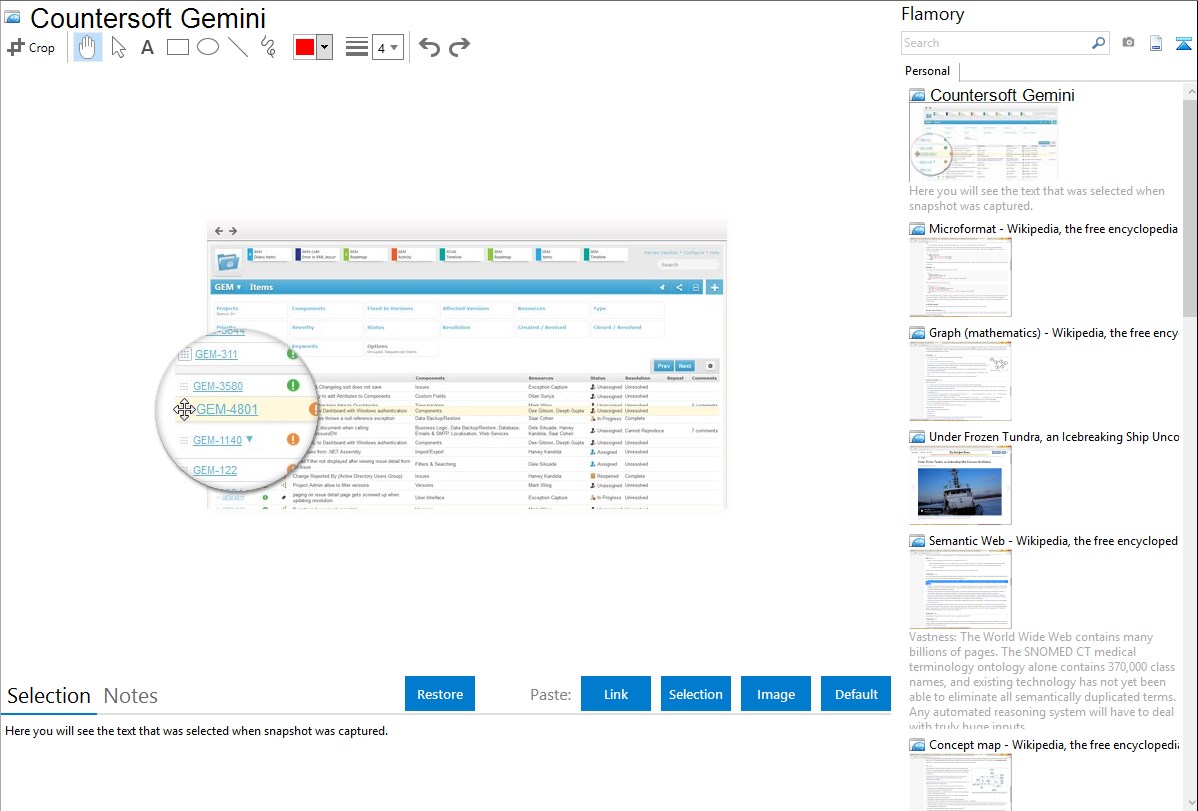This screenshot has height=811, width=1198.
Task: Click Microformat - Wikipedia title text
Action: point(1053,229)
